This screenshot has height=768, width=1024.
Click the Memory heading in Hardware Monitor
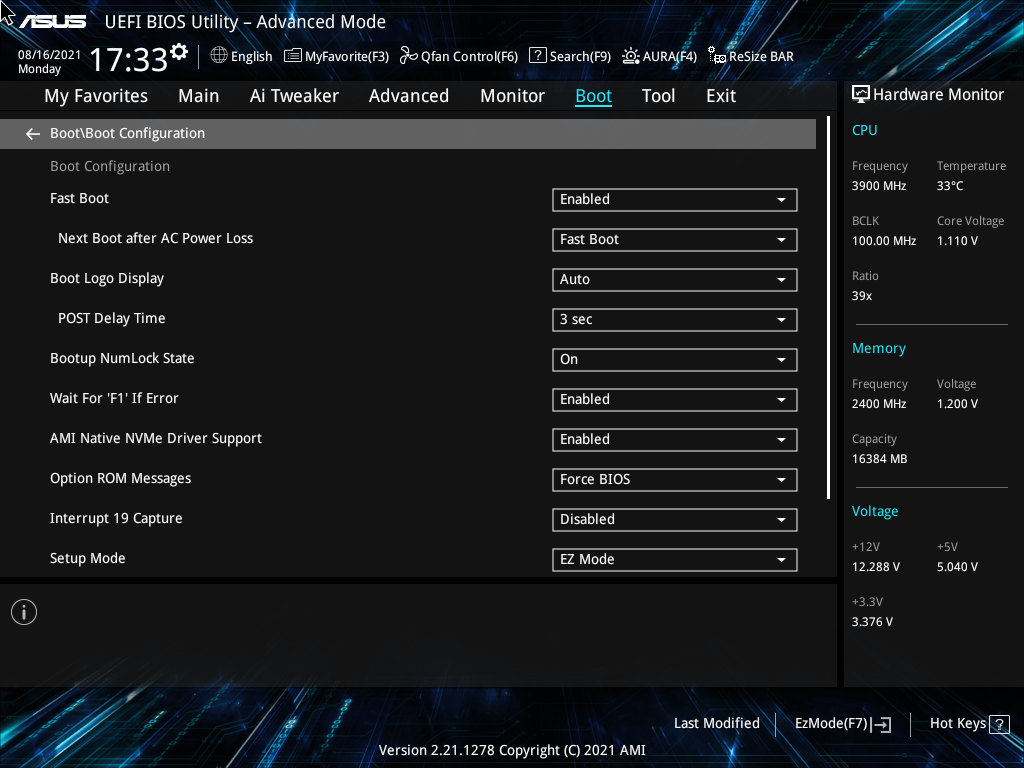click(879, 349)
